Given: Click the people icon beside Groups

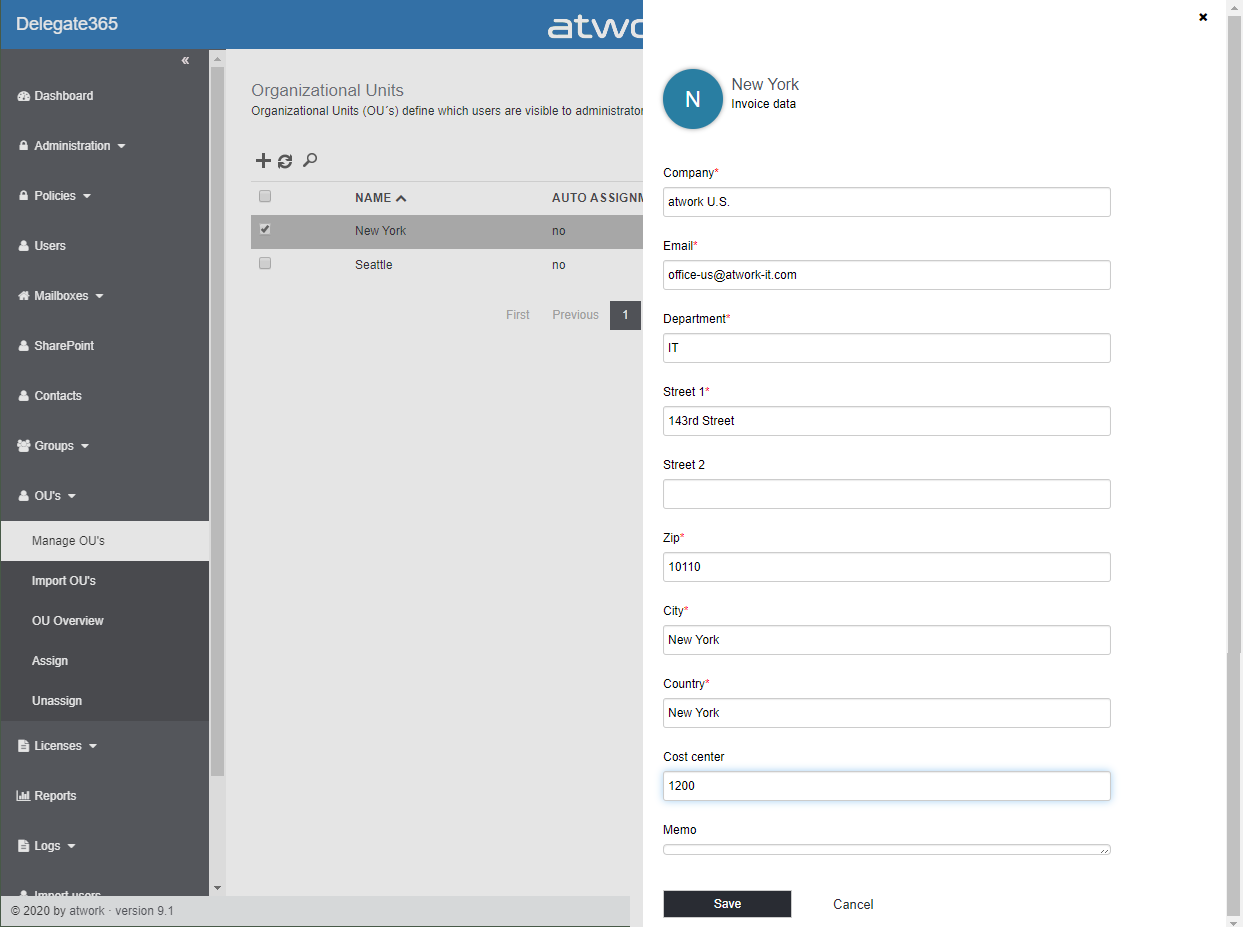Looking at the screenshot, I should click(x=24, y=446).
